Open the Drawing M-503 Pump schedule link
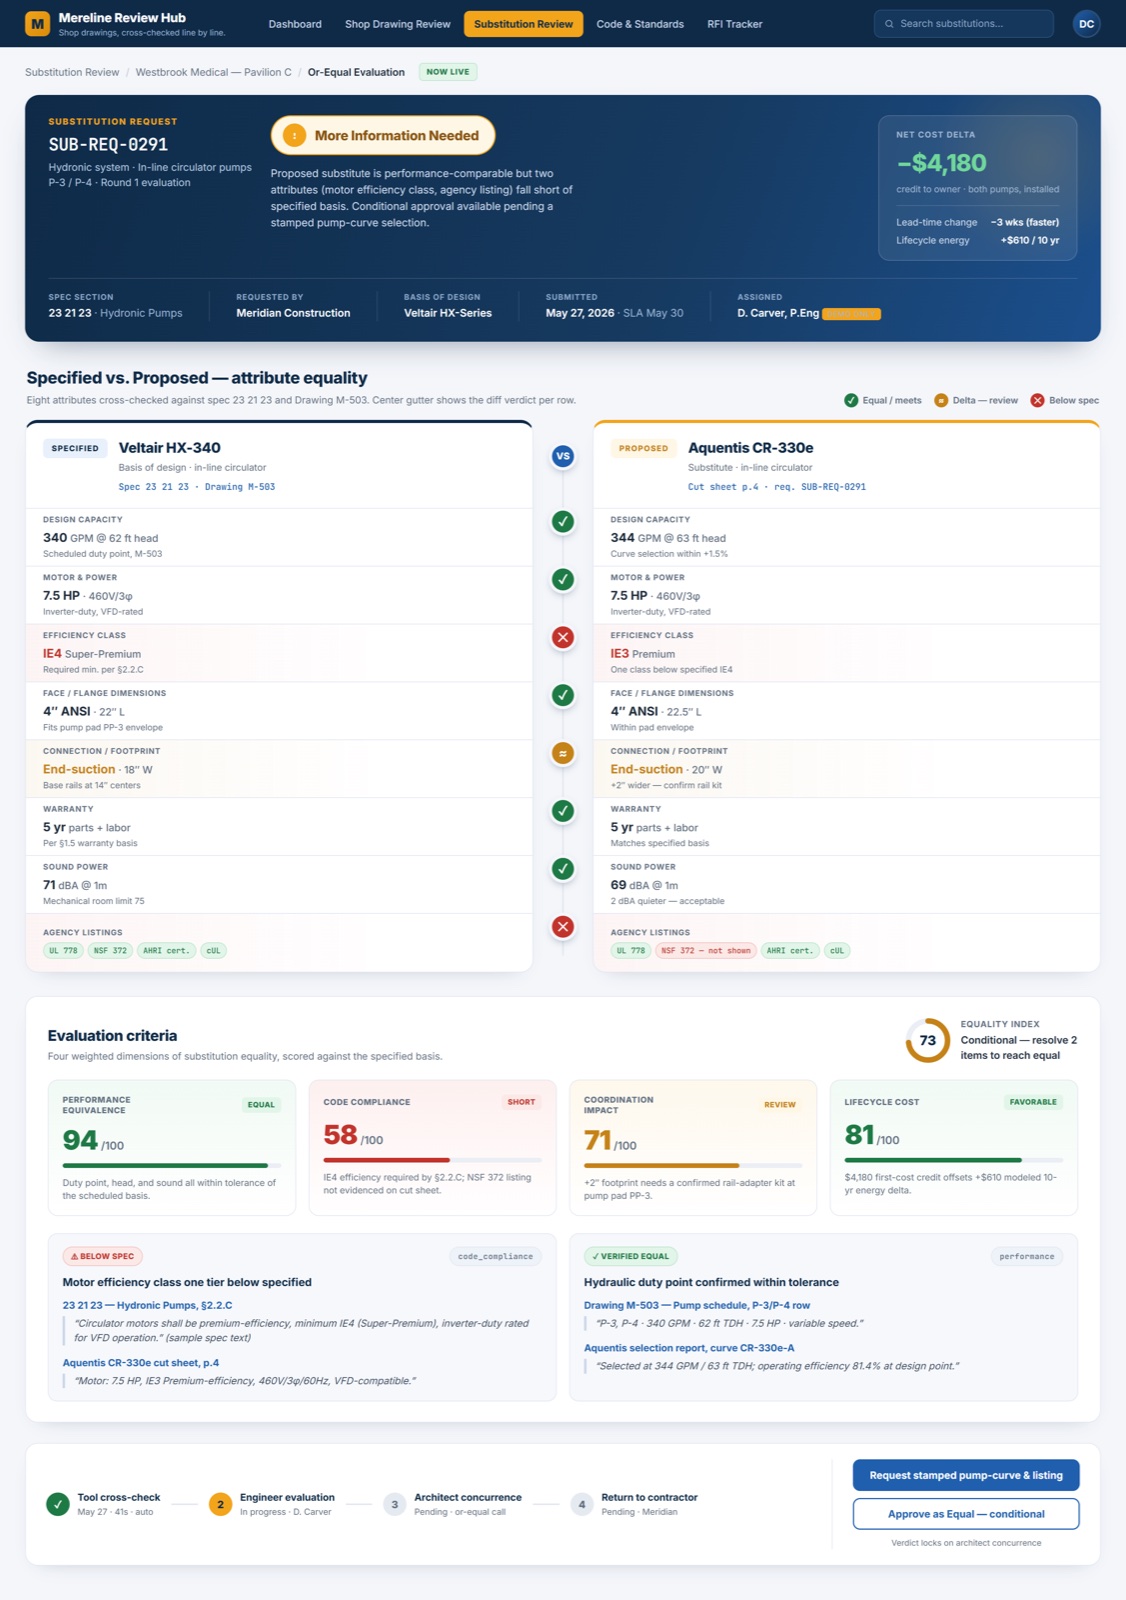Viewport: 1126px width, 1600px height. 697,1305
